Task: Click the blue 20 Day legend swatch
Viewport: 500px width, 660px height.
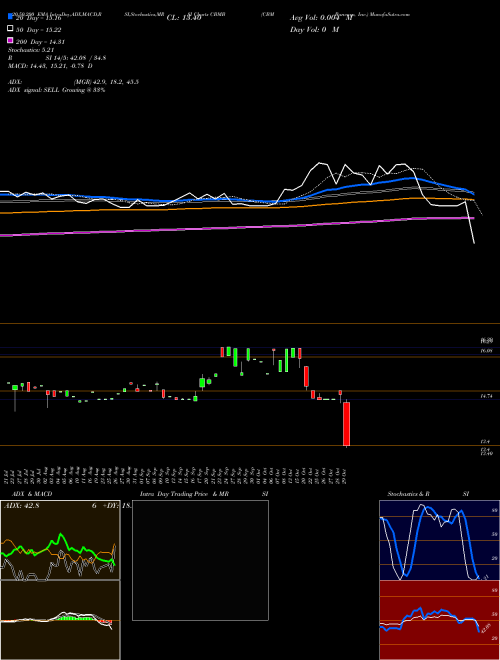Action: [x=11, y=17]
